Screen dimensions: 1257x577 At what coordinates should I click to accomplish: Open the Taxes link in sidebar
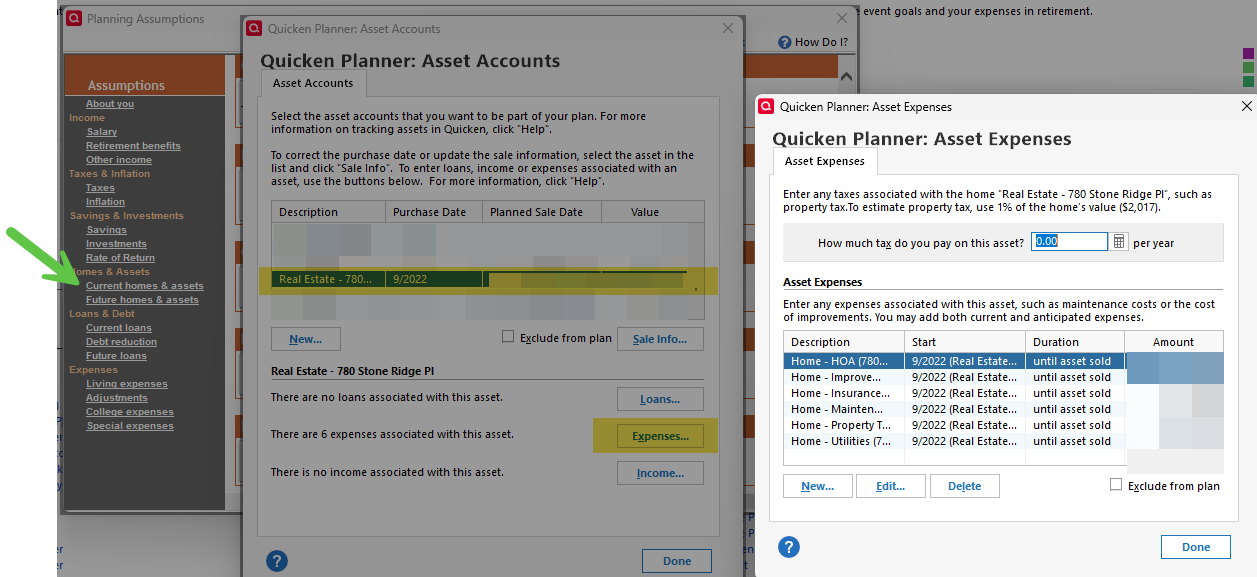pos(100,188)
